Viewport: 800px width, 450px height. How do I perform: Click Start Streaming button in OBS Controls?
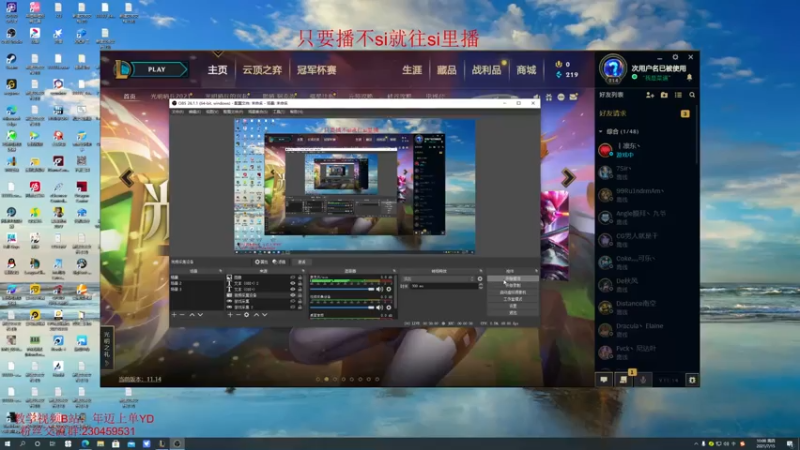(513, 279)
